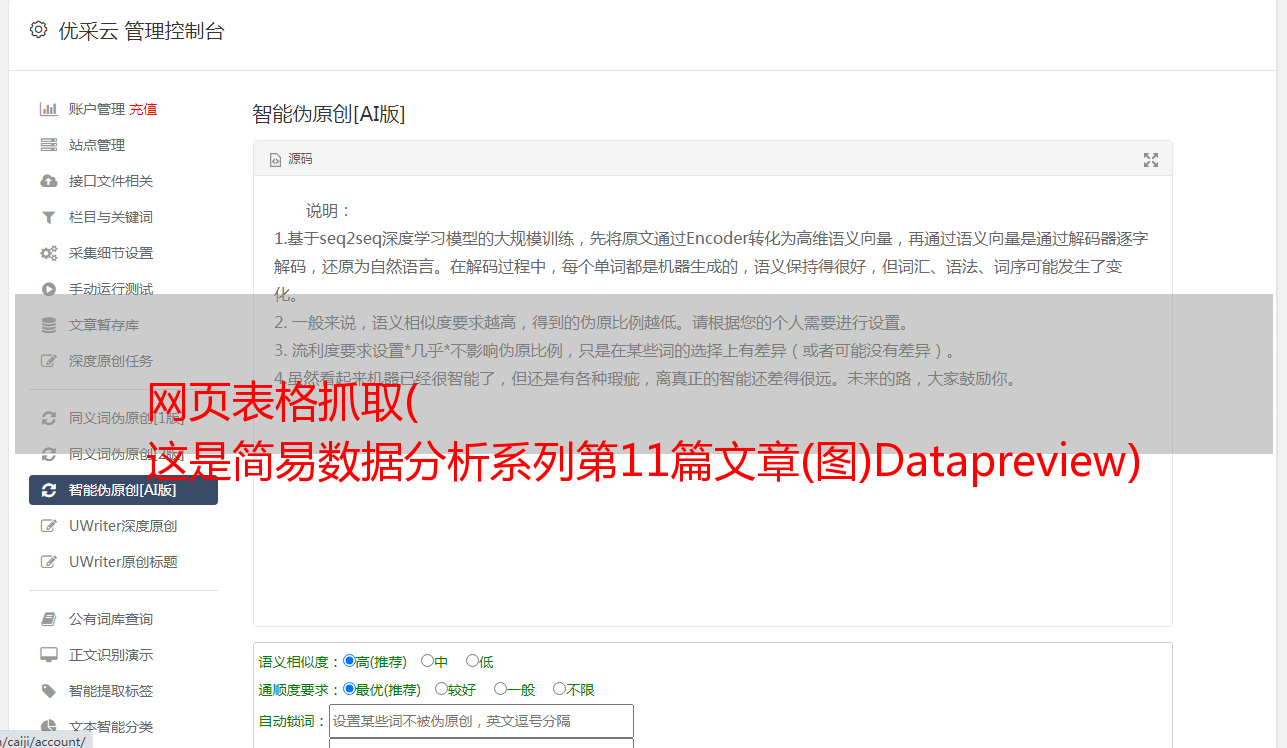Select the filter icon for 栏目与关键词
Viewport: 1287px width, 748px height.
click(x=48, y=217)
